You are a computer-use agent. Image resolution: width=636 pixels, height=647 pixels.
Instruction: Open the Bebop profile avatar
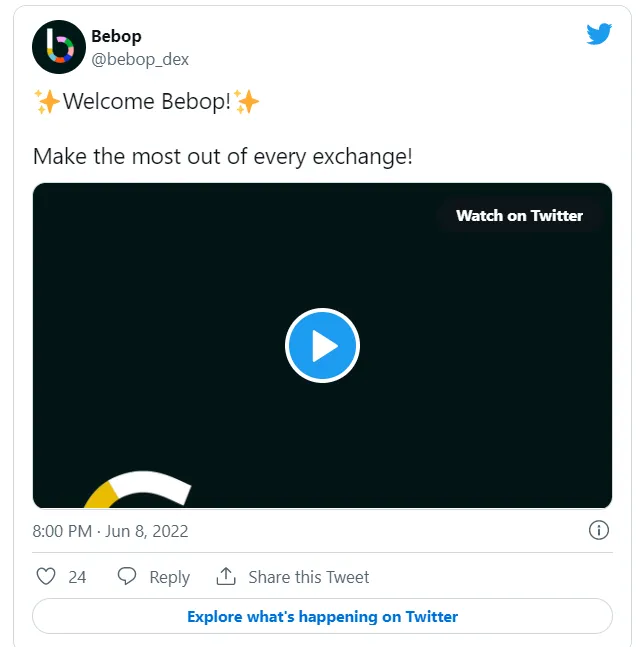pos(59,47)
